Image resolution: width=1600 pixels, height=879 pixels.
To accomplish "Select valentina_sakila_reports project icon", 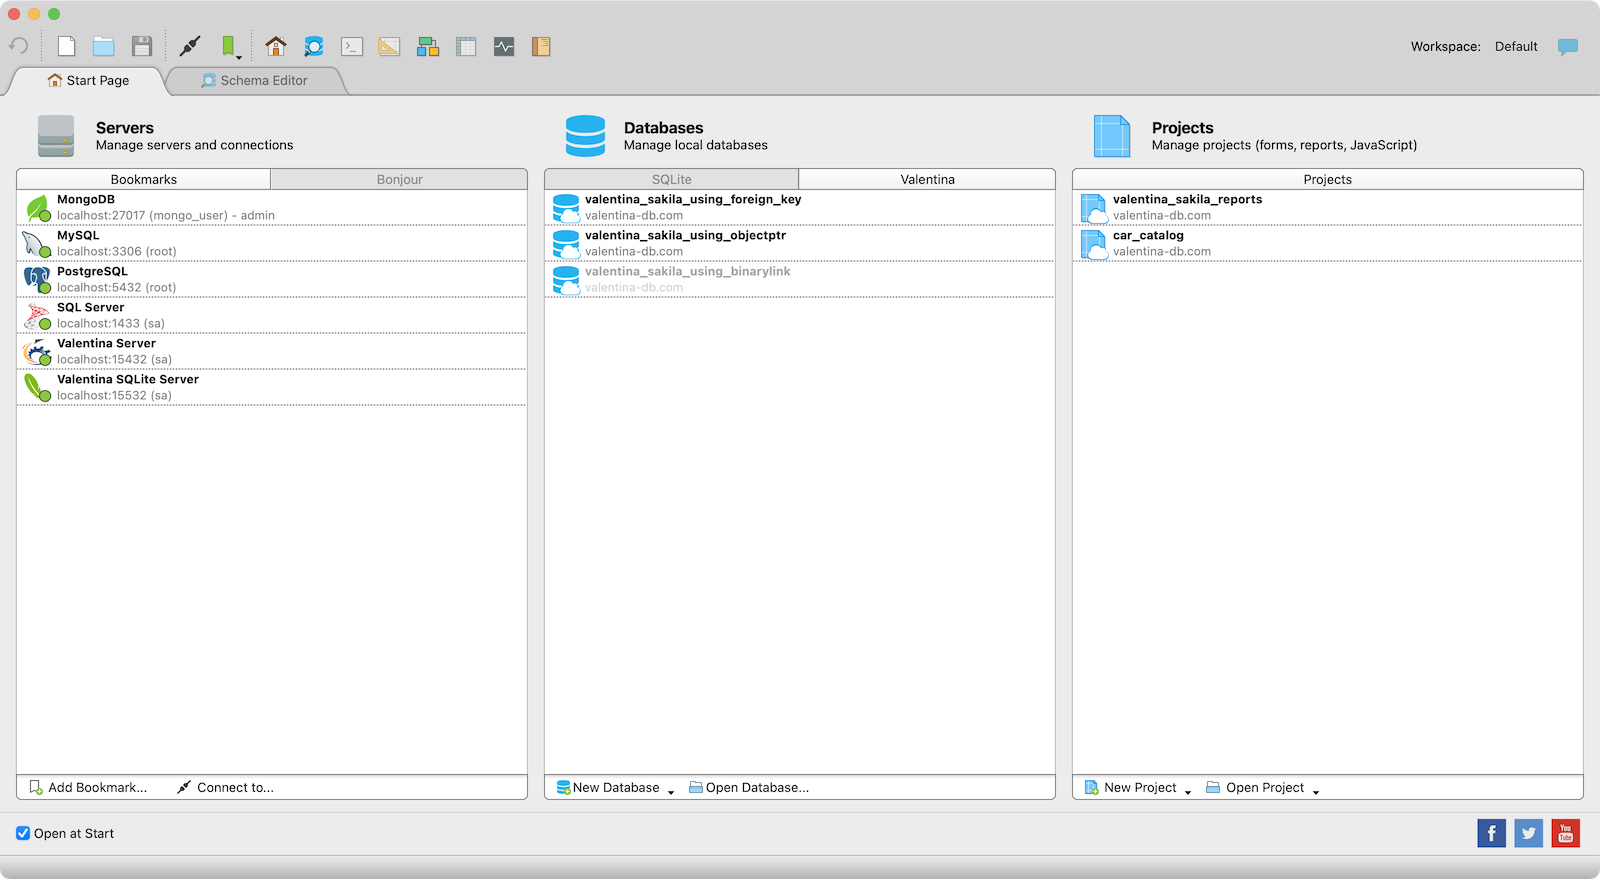I will point(1095,208).
